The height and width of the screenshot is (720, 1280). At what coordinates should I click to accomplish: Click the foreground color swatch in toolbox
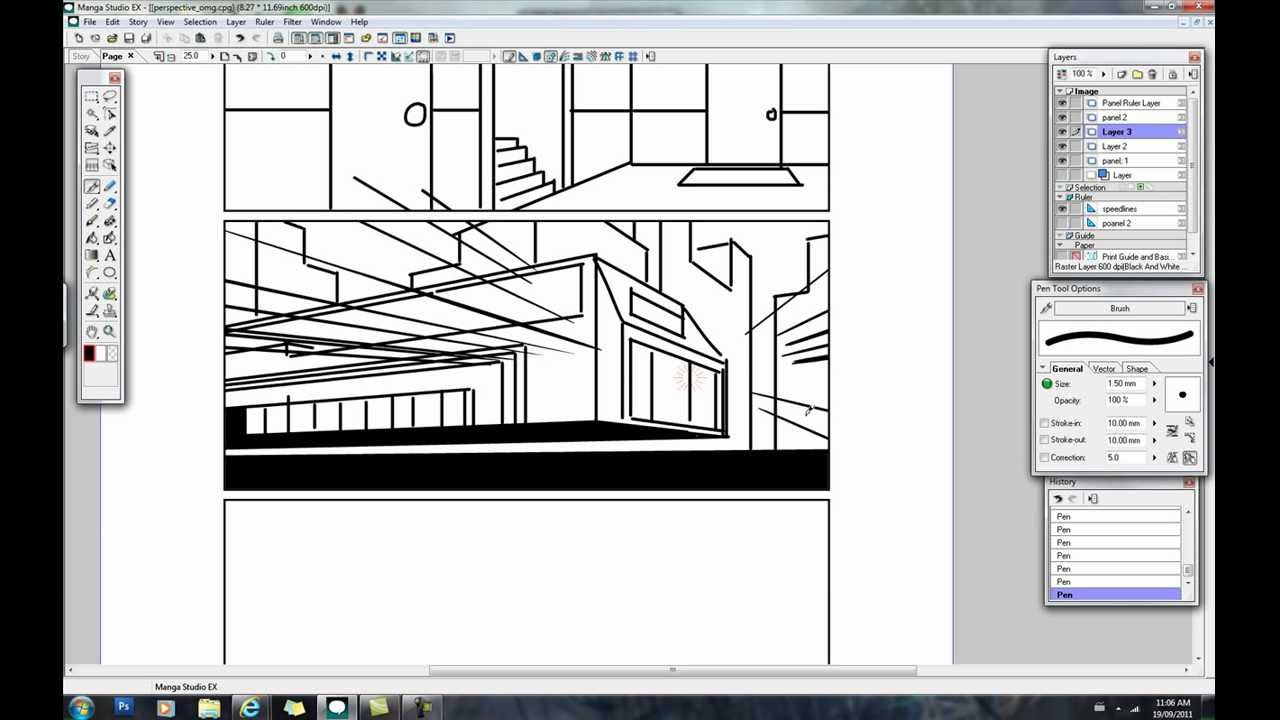point(89,353)
